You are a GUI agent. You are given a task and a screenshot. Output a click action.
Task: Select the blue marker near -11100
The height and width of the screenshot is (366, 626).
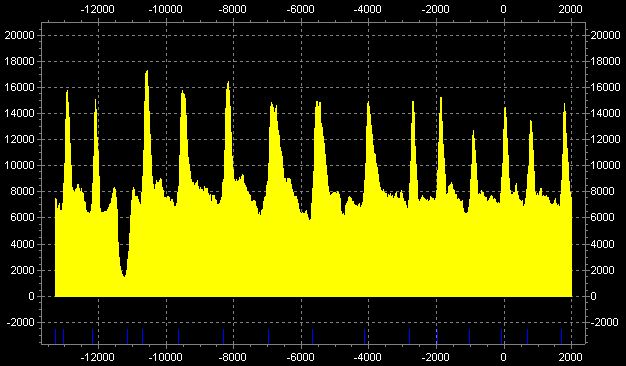(x=128, y=336)
